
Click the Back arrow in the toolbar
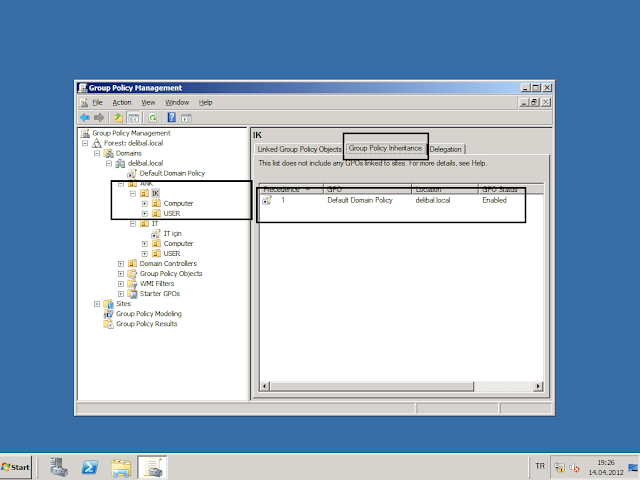(85, 117)
